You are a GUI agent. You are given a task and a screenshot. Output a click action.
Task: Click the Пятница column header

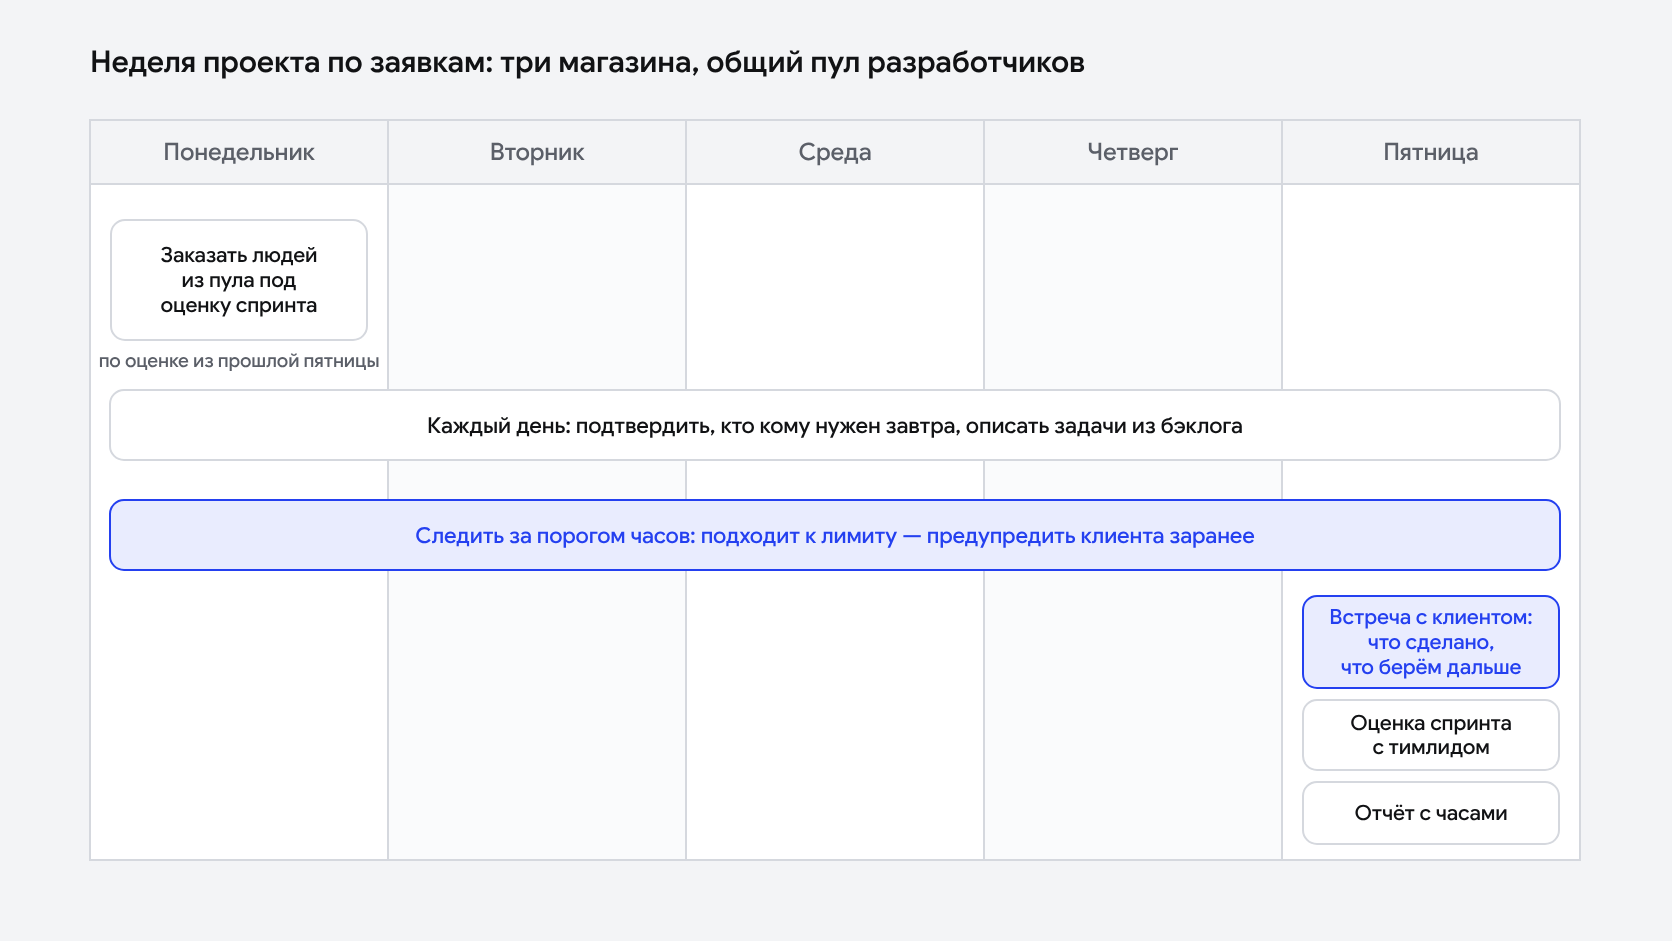point(1431,152)
